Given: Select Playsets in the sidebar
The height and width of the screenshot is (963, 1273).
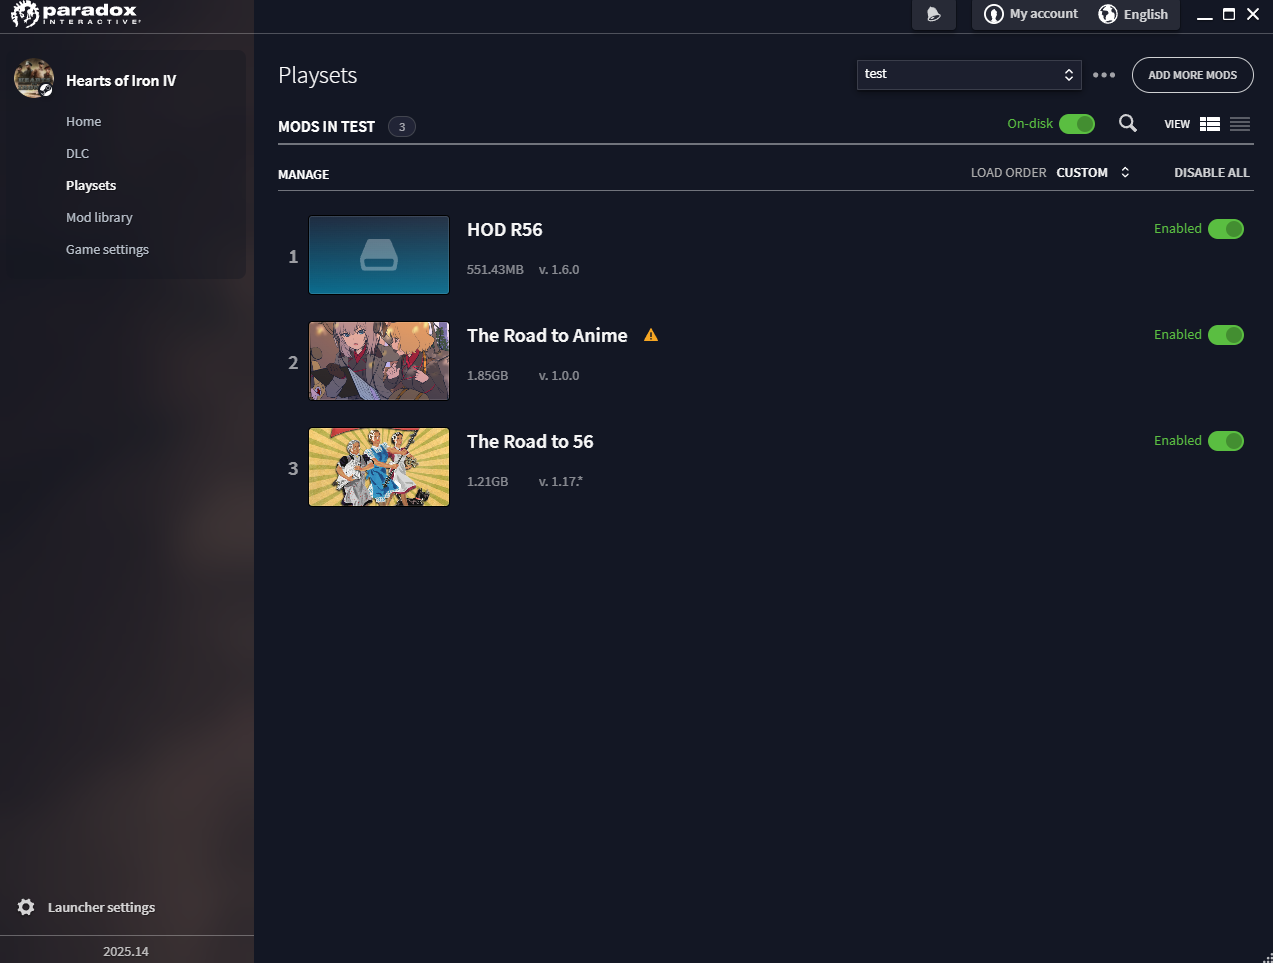Looking at the screenshot, I should click(91, 186).
